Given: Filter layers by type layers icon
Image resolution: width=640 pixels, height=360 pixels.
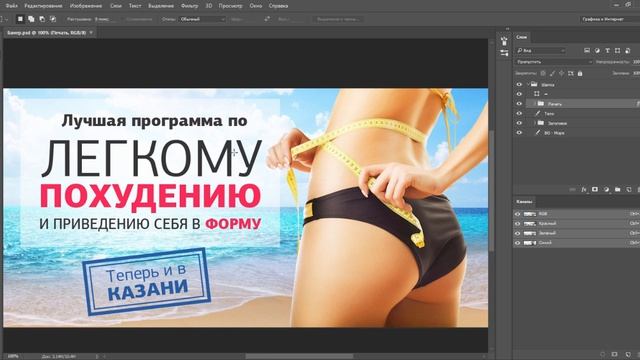Looking at the screenshot, I should pos(607,51).
